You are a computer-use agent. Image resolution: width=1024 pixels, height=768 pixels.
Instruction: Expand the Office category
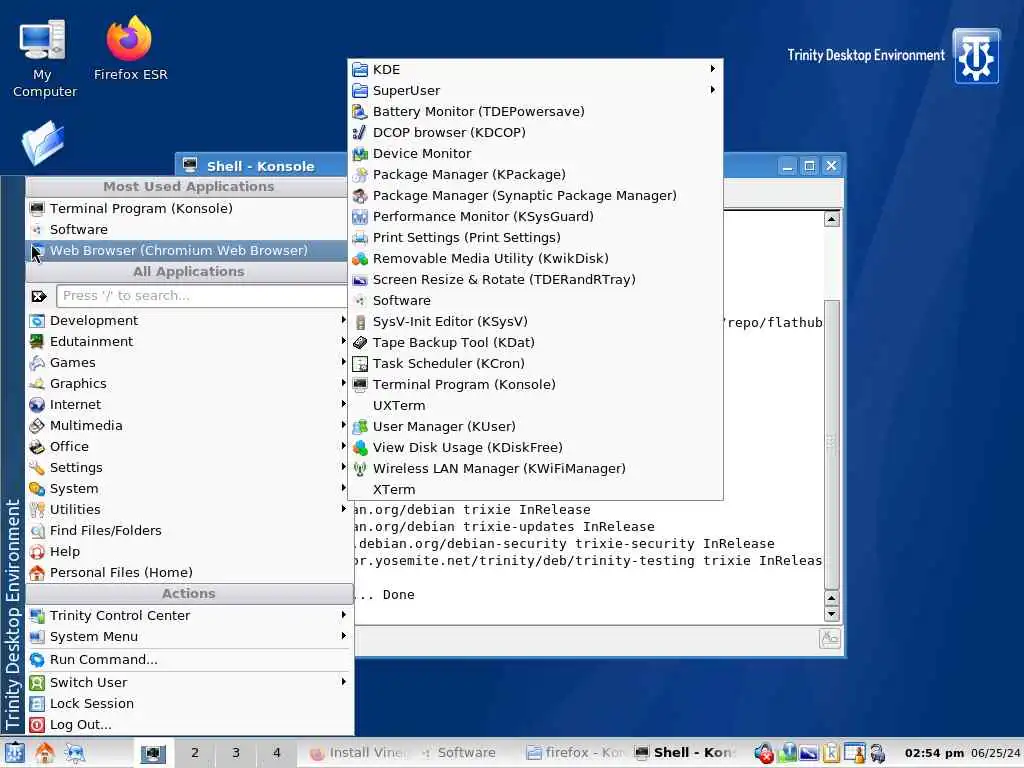(189, 446)
